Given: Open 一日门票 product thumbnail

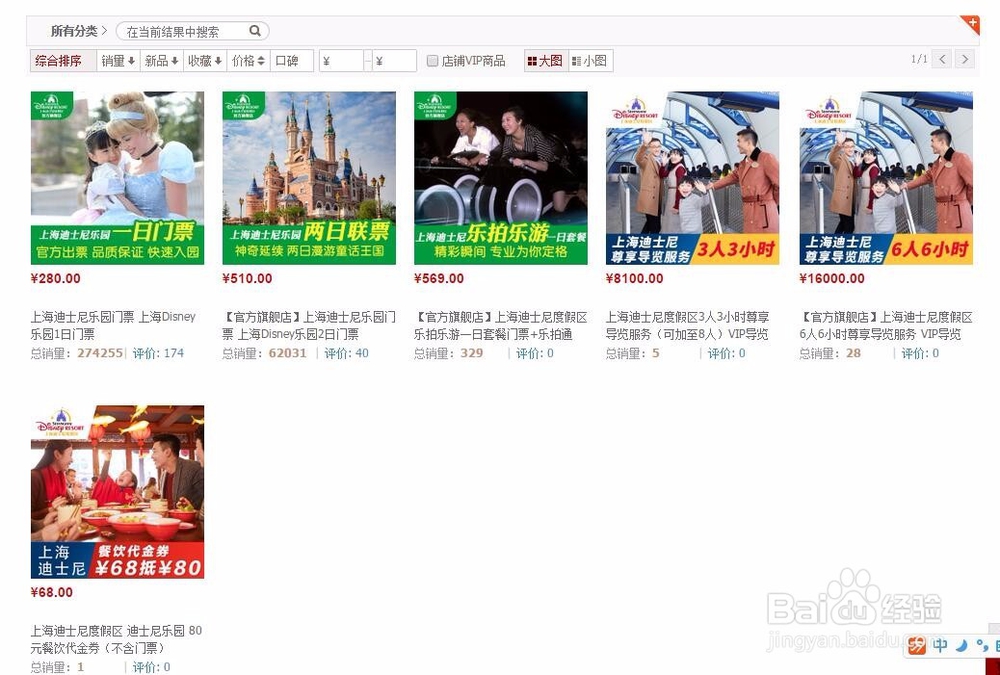Looking at the screenshot, I should pyautogui.click(x=117, y=178).
